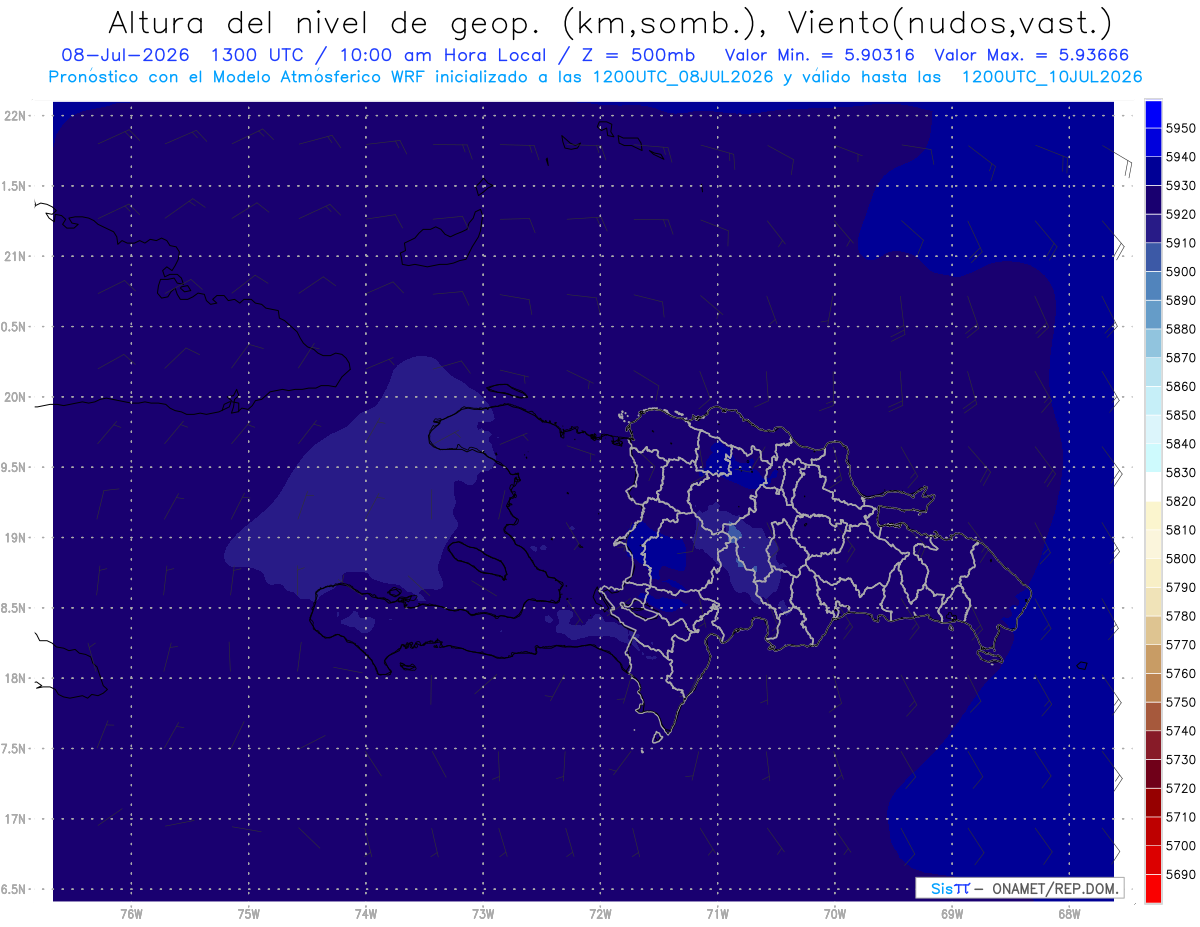Image resolution: width=1200 pixels, height=927 pixels.
Task: Click the '22N' latitude label
Action: point(14,116)
